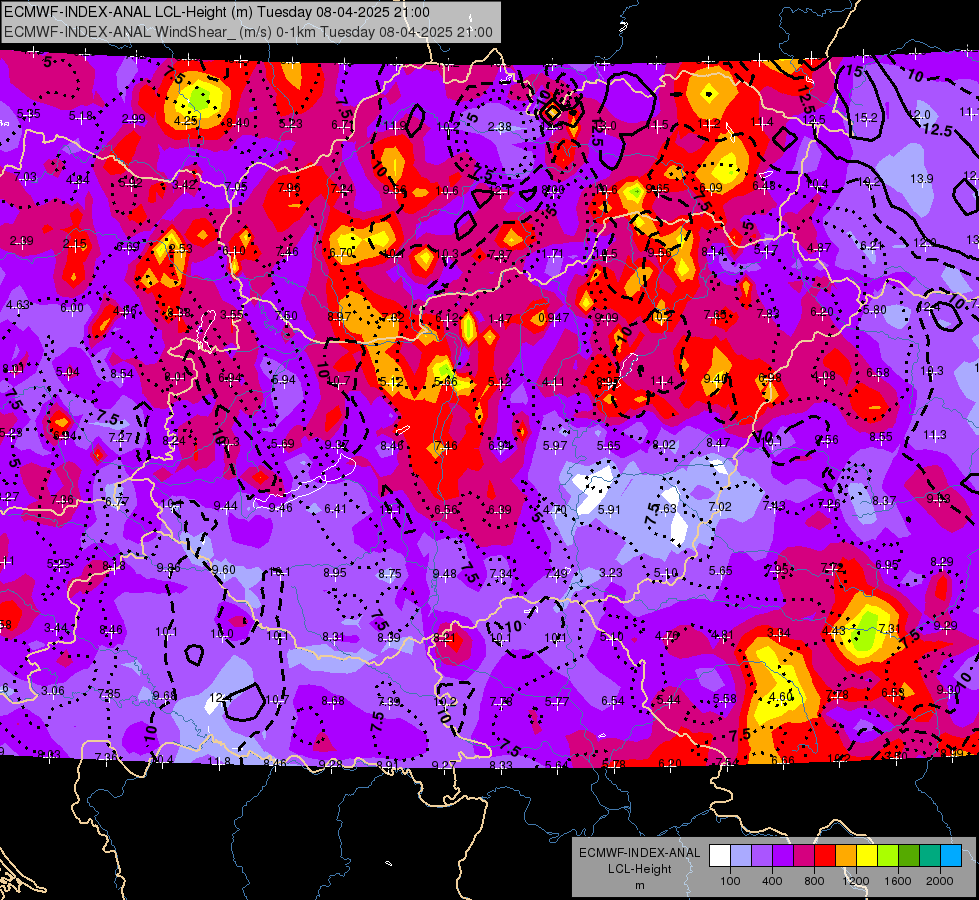This screenshot has height=900, width=979.
Task: Click the 4.25 value in the yellow-green hotspot
Action: pos(186,121)
